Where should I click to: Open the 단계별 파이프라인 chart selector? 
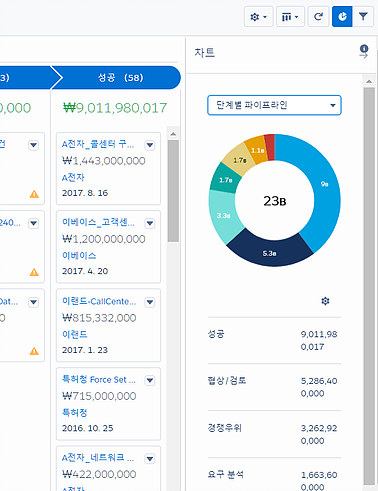point(274,105)
